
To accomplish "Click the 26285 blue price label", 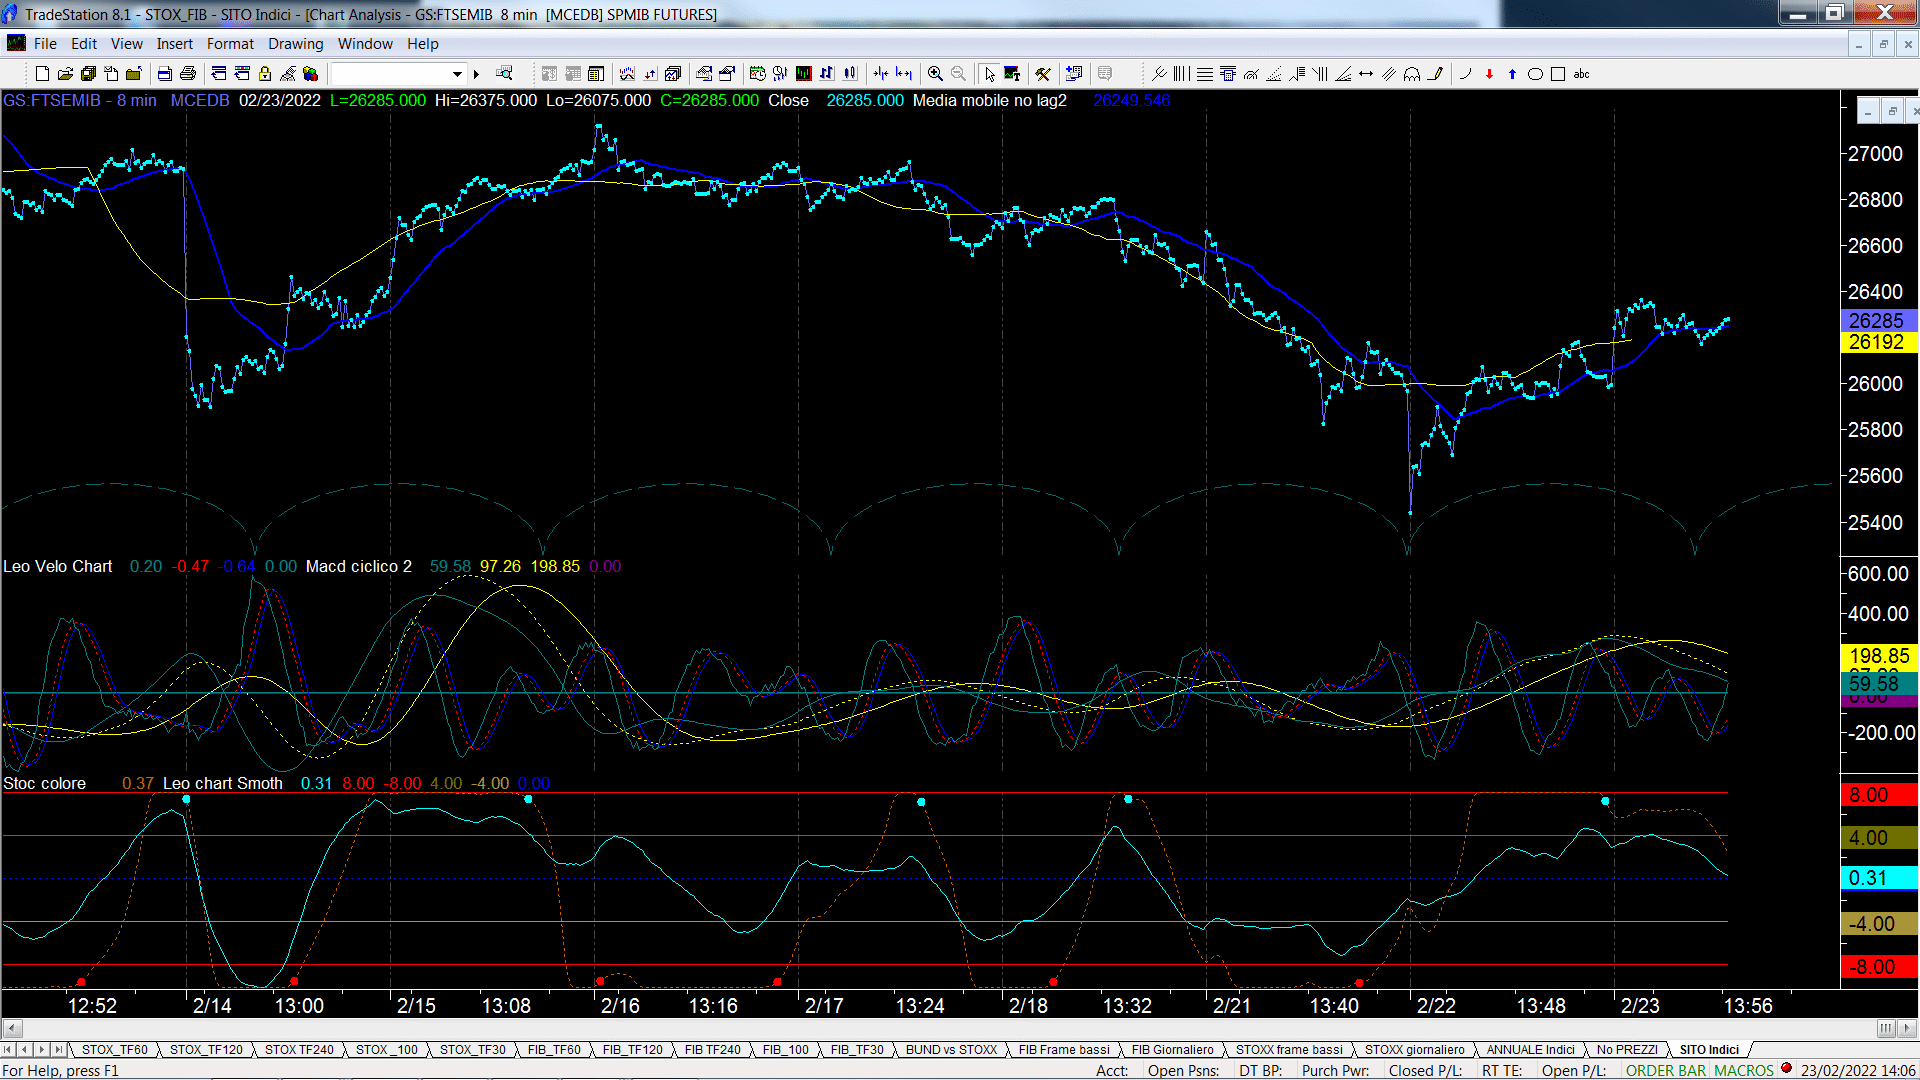I will click(1879, 321).
